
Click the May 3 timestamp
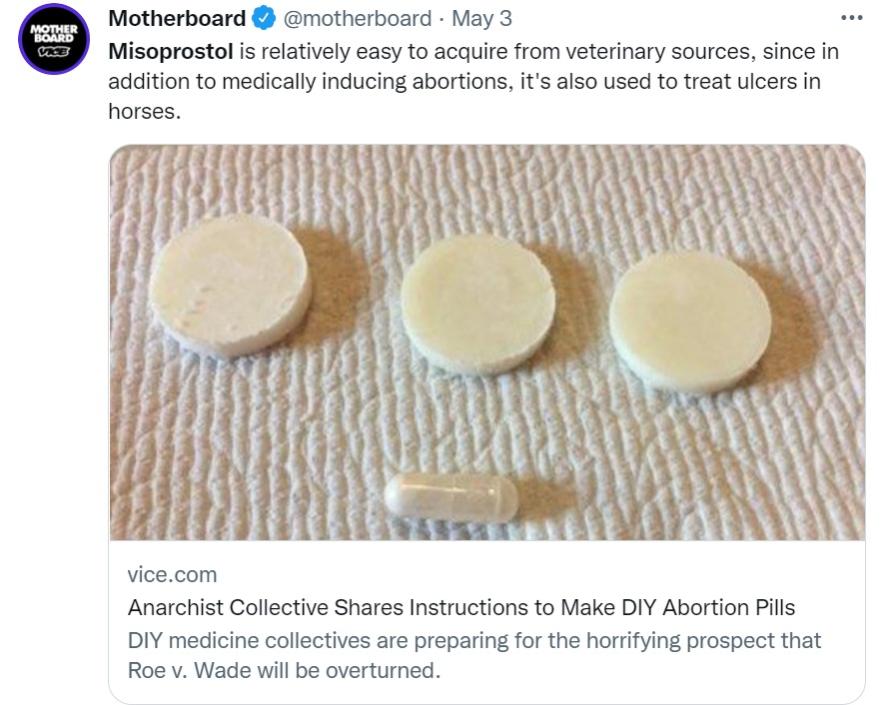[x=482, y=19]
